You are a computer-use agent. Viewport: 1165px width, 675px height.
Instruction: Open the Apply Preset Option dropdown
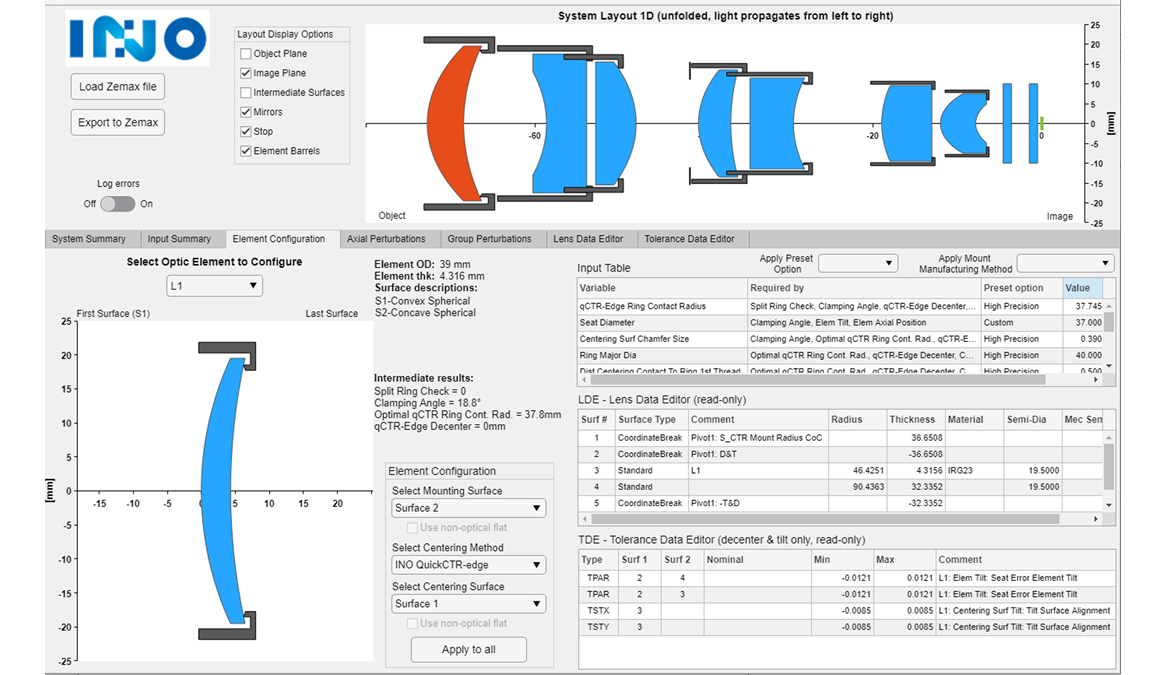(x=858, y=263)
